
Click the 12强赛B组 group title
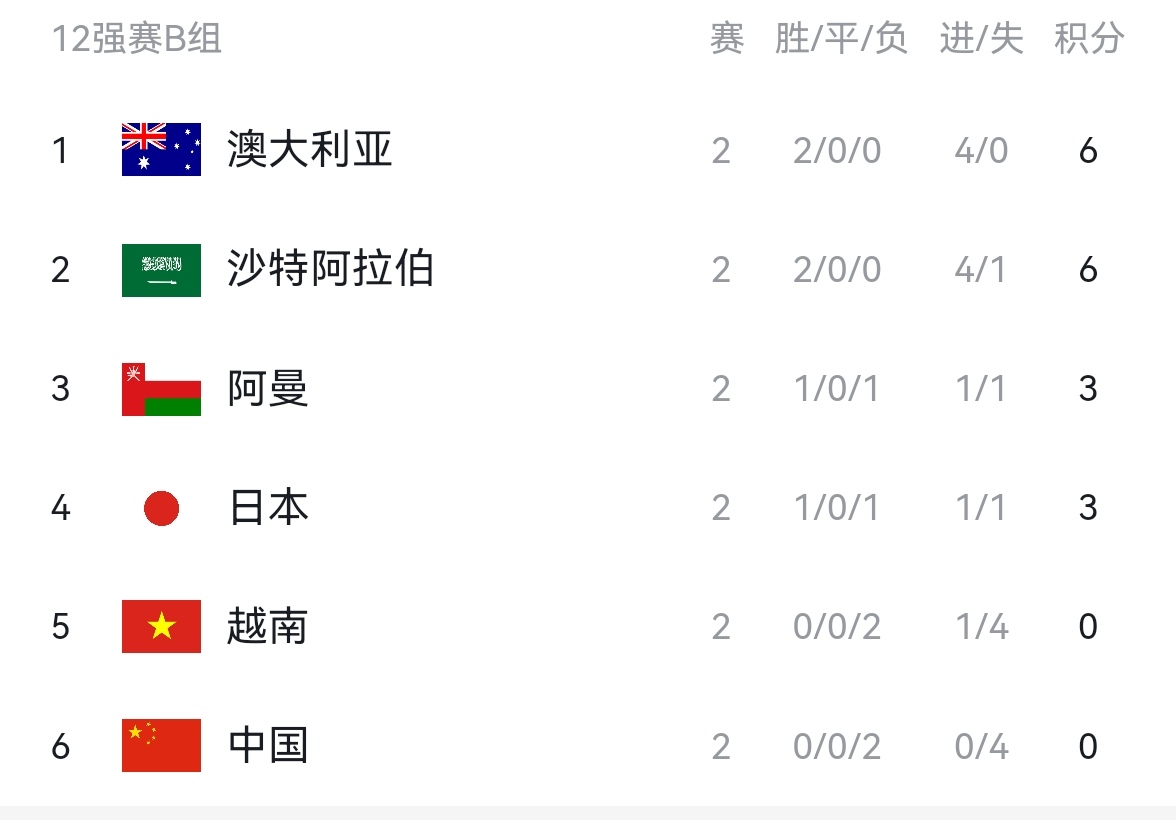(136, 39)
